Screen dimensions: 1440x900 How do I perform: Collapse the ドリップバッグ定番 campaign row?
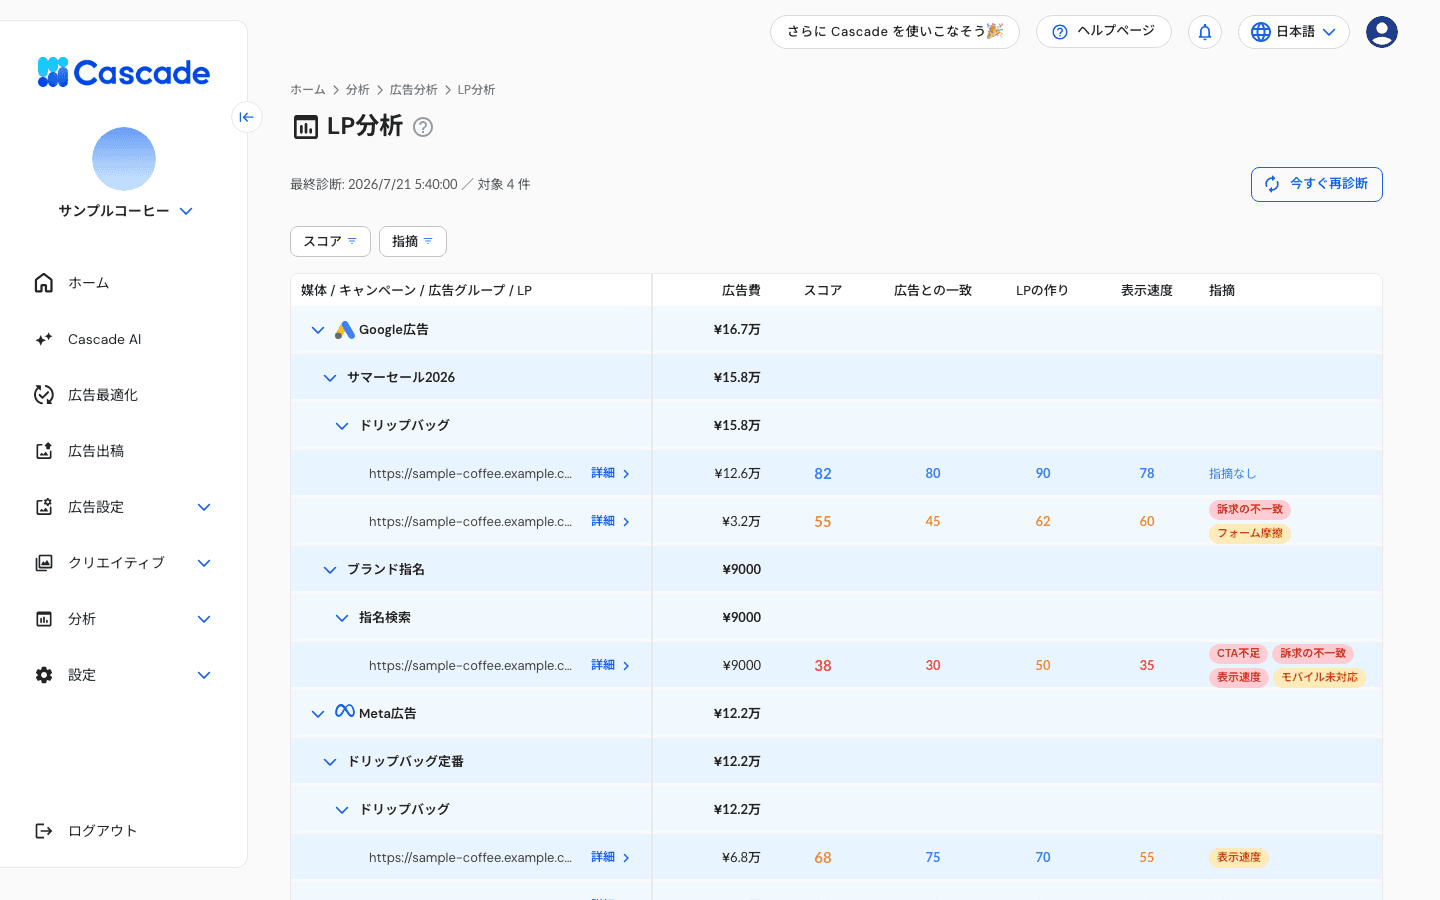tap(330, 762)
